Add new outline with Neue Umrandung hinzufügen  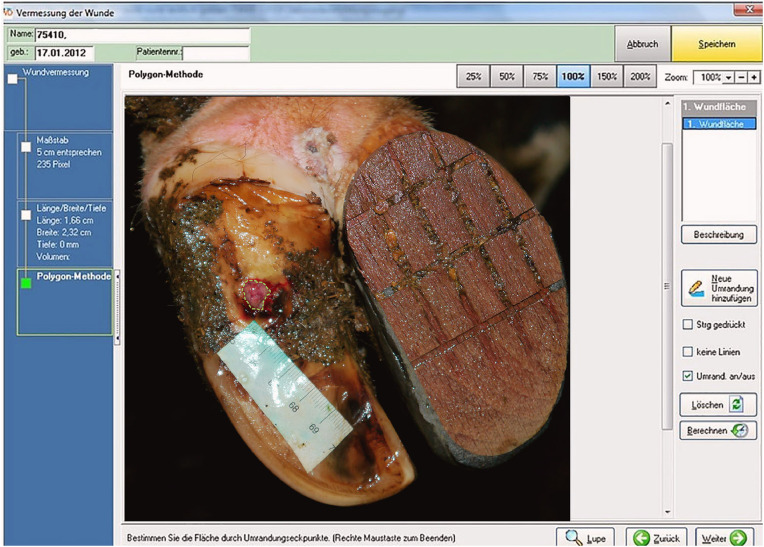point(718,287)
